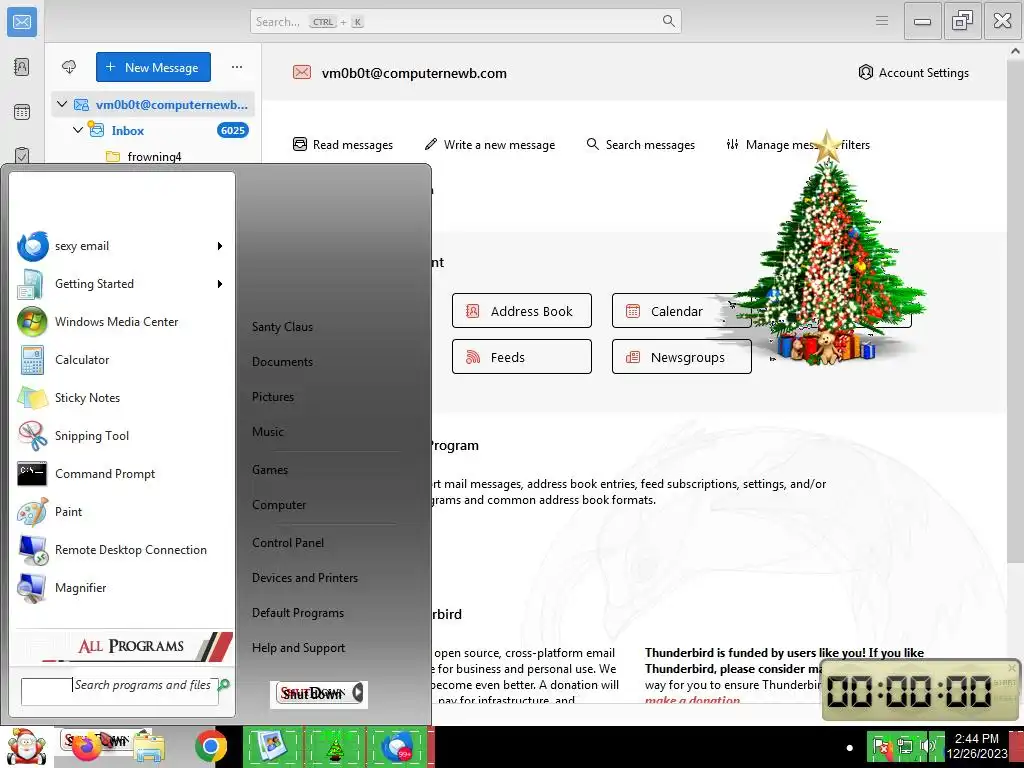1024x768 pixels.
Task: Launch Snipping Tool from the Start menu
Action: (122, 436)
